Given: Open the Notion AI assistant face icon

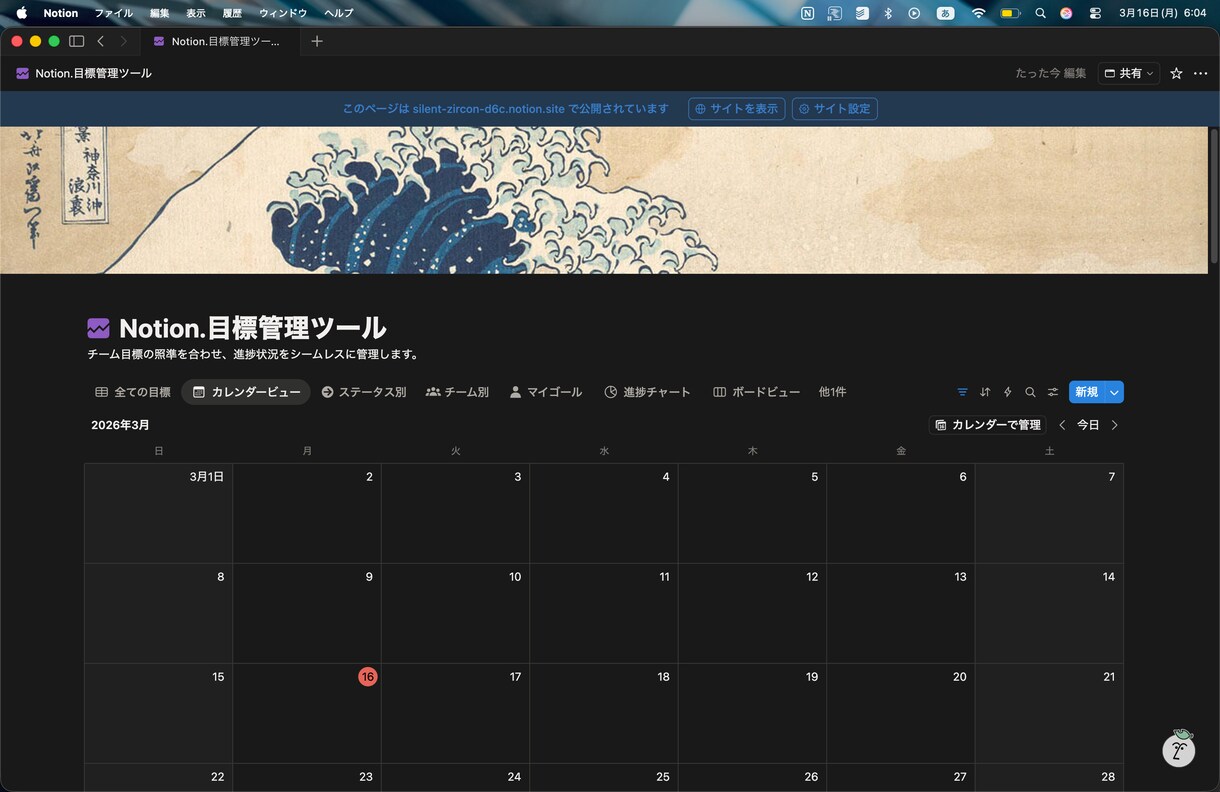Looking at the screenshot, I should point(1179,748).
